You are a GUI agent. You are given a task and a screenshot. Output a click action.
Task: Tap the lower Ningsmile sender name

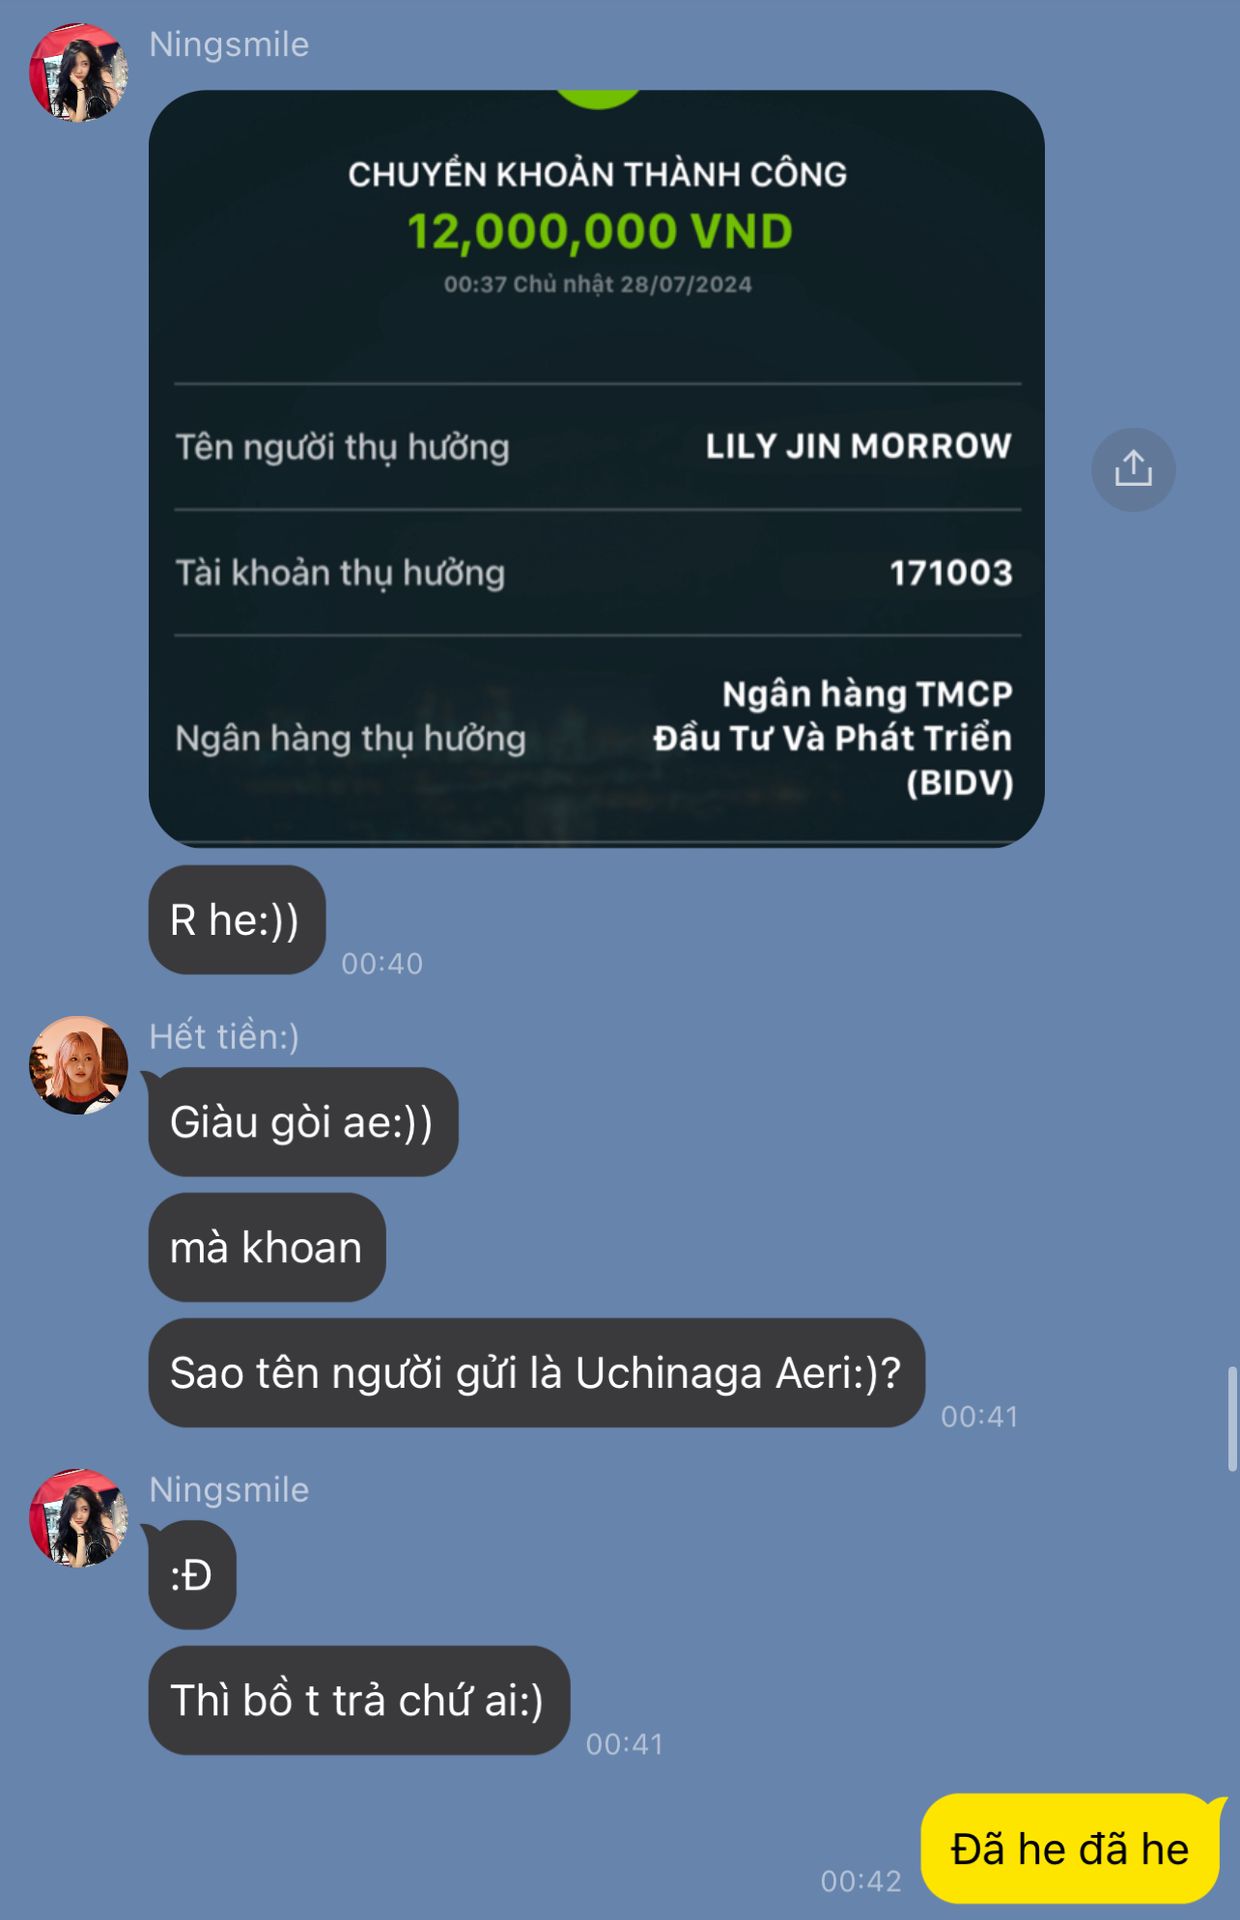(229, 1489)
